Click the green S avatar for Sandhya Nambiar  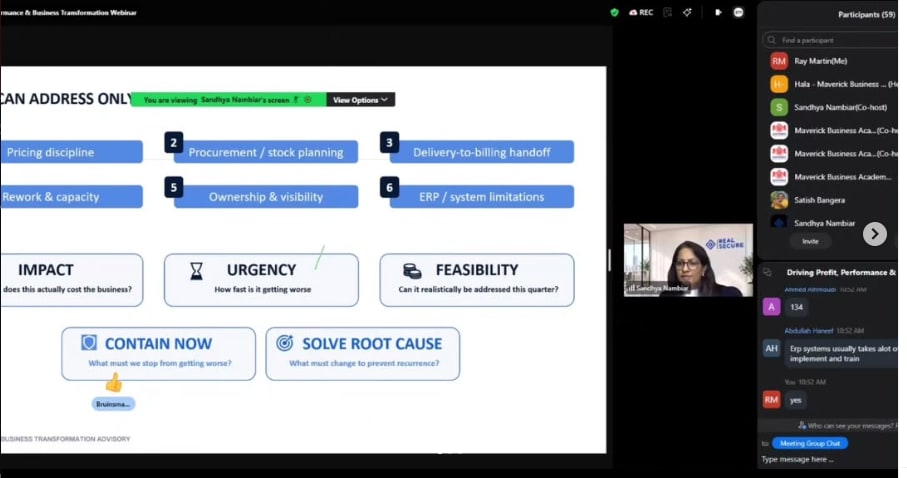[x=779, y=107]
